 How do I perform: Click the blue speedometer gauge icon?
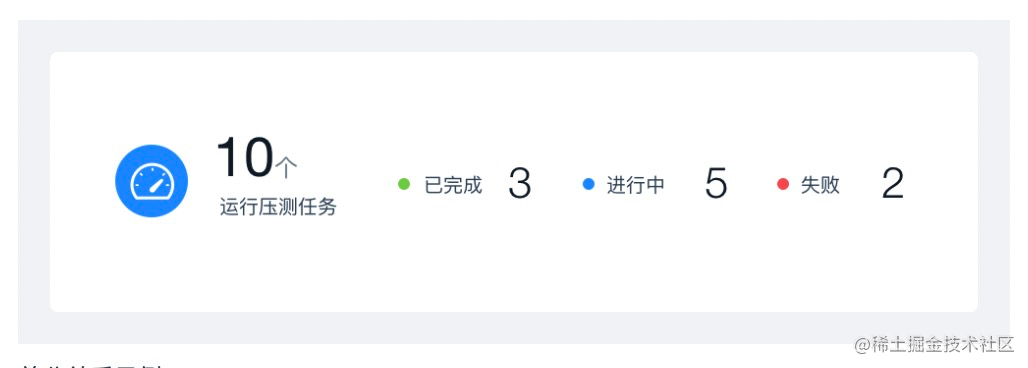151,181
